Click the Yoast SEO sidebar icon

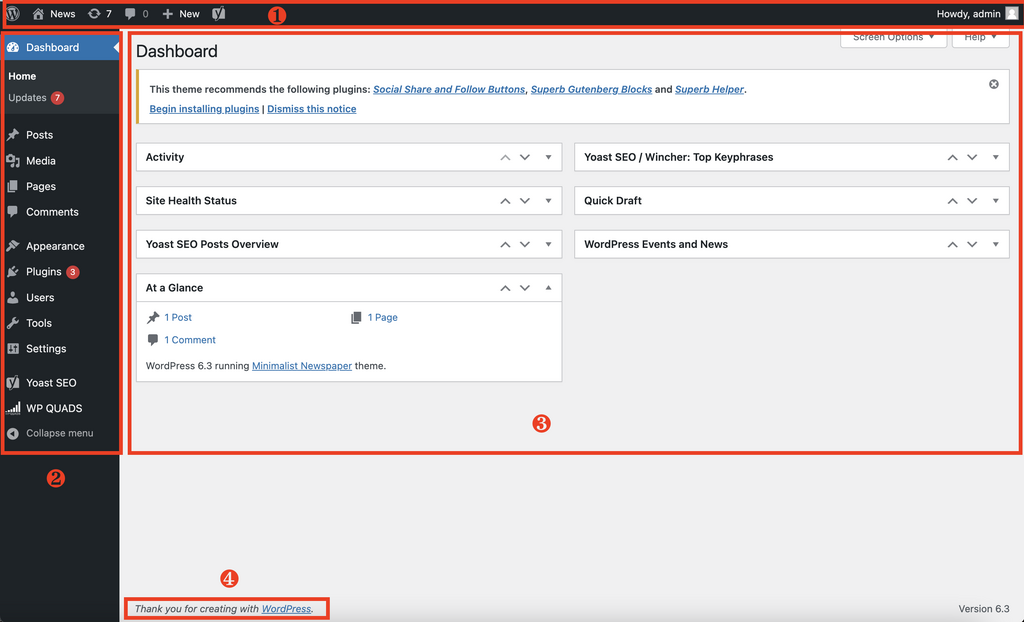coord(12,383)
